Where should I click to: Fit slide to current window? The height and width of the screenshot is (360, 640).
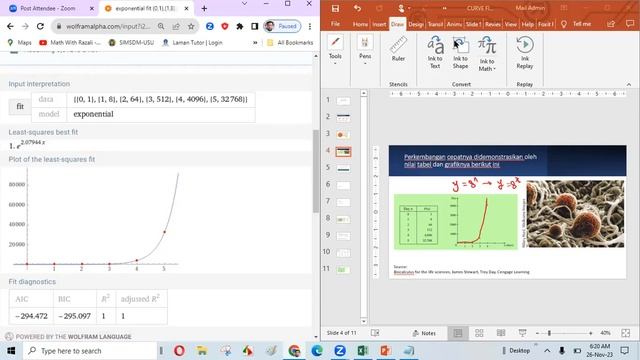coord(625,333)
